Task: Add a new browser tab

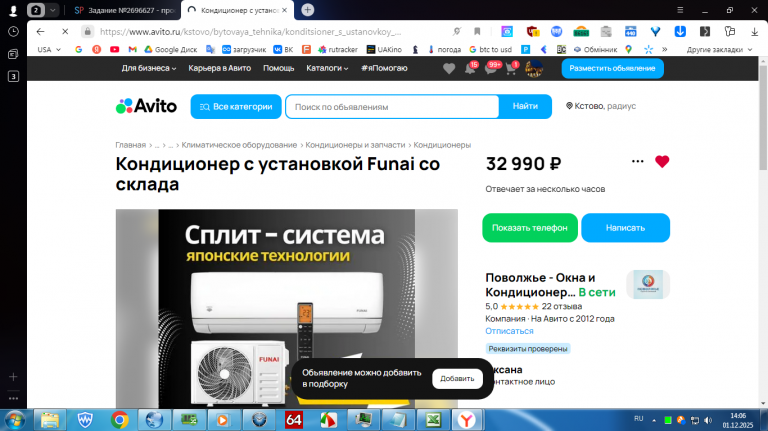Action: (308, 10)
